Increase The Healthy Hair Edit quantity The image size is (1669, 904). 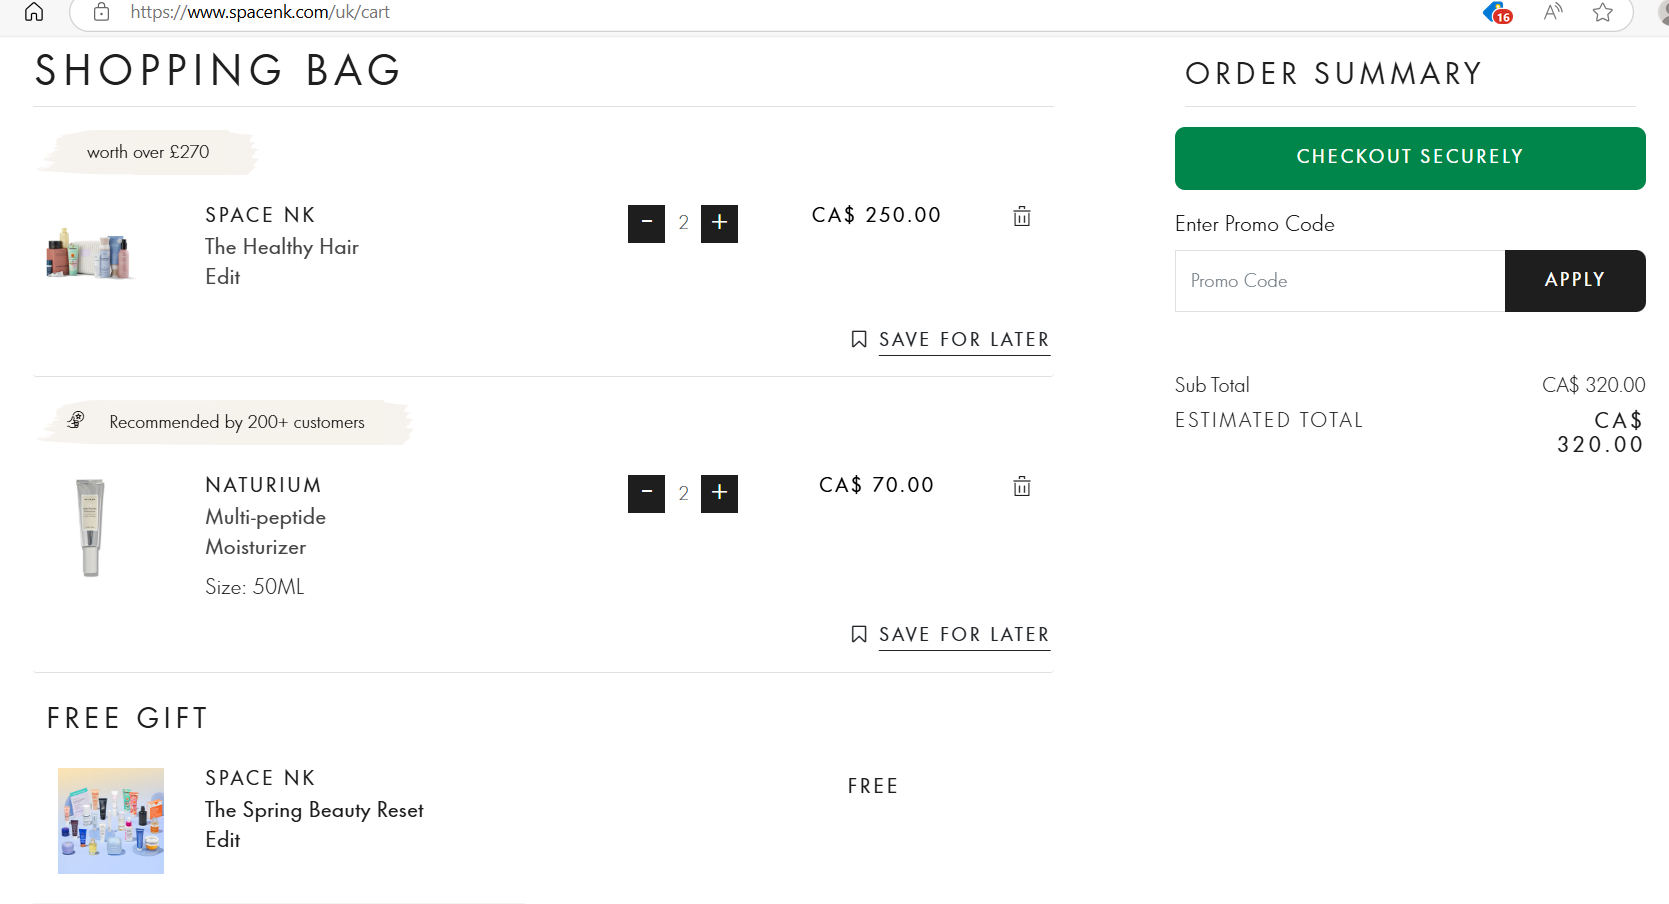point(719,223)
